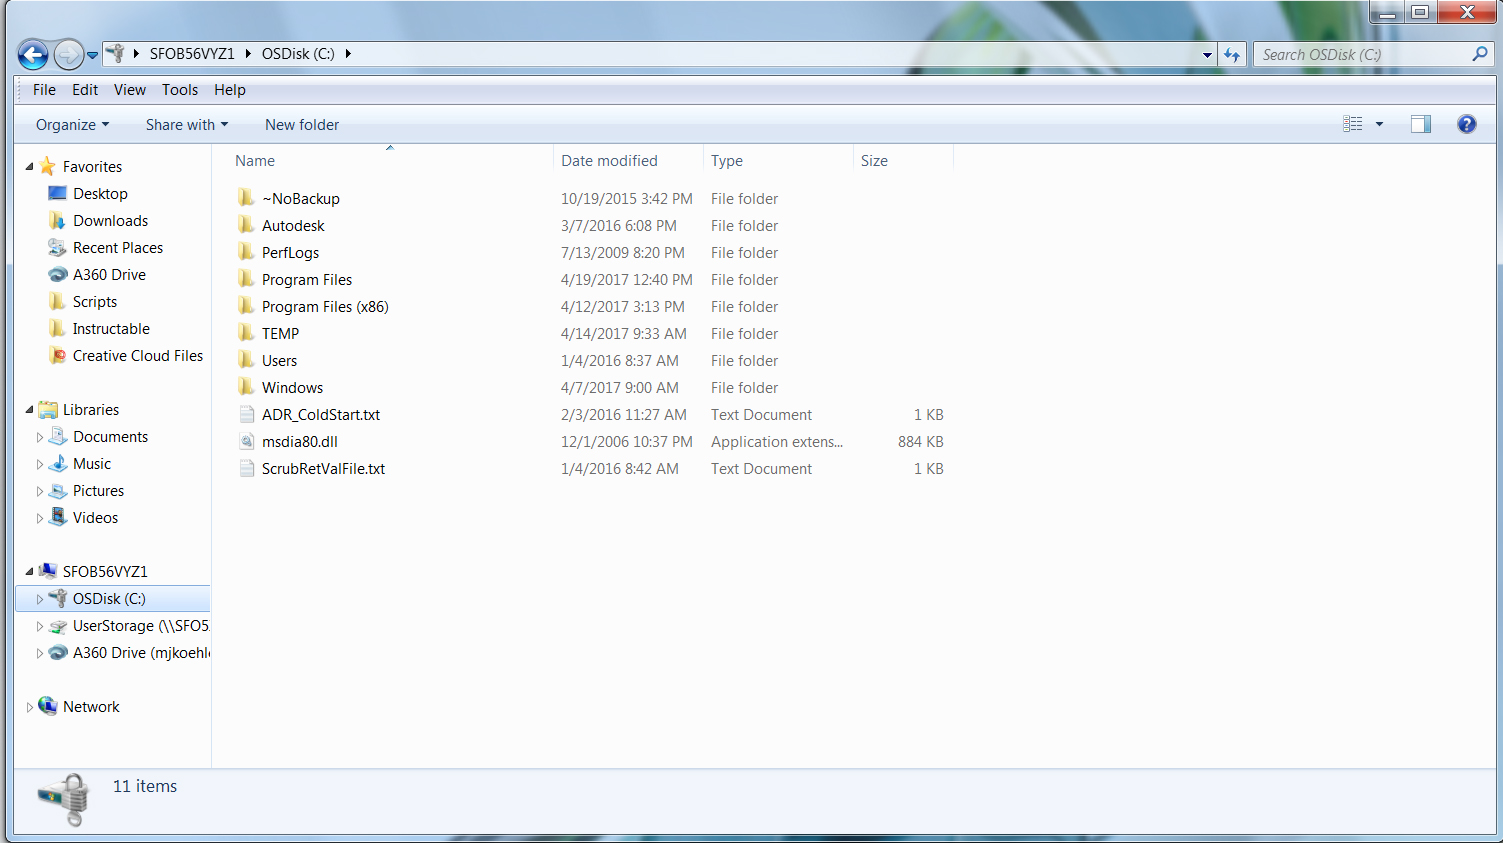Open Creative Cloud Files
The height and width of the screenshot is (843, 1503).
[x=138, y=356]
